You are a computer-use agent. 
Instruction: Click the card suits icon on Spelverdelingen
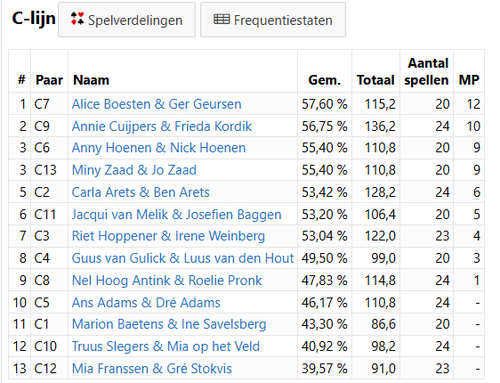(x=77, y=19)
